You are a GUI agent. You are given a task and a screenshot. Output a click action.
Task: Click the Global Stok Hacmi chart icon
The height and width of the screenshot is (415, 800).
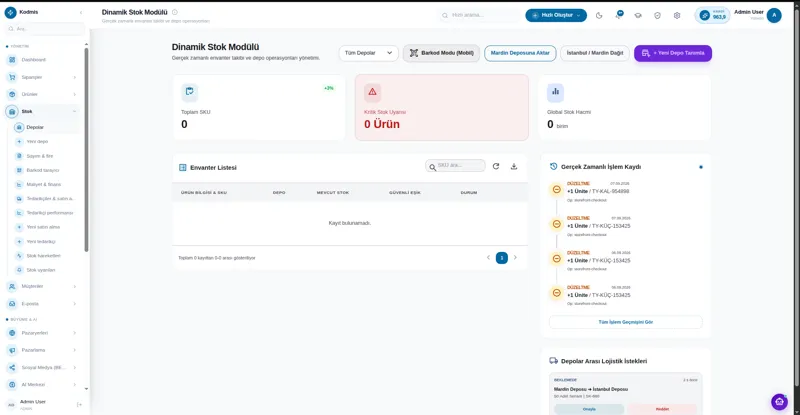[x=556, y=92]
